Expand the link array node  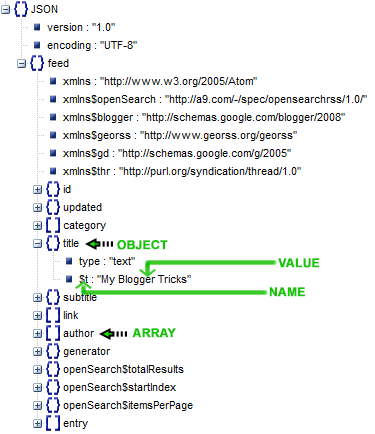click(x=38, y=316)
